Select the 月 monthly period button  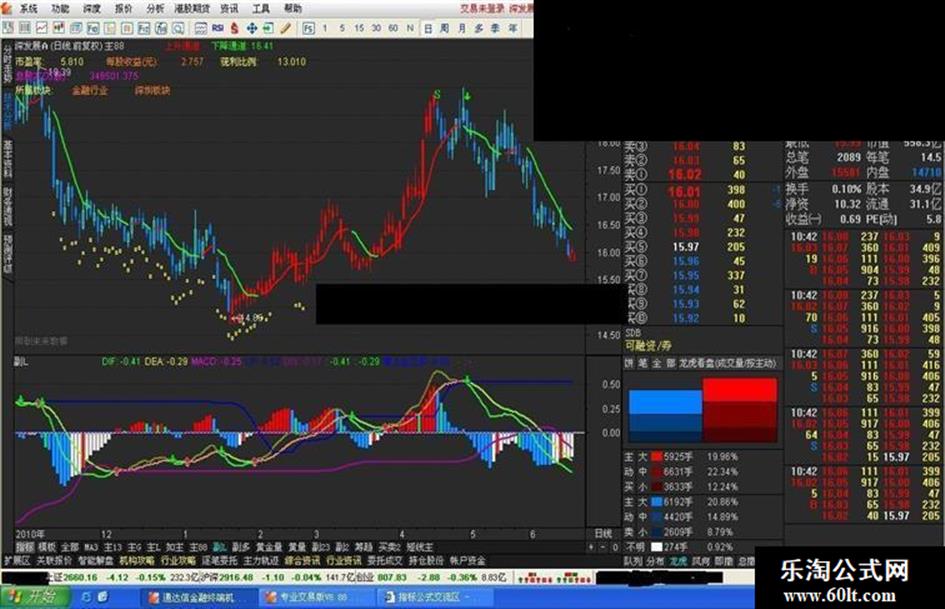(462, 28)
